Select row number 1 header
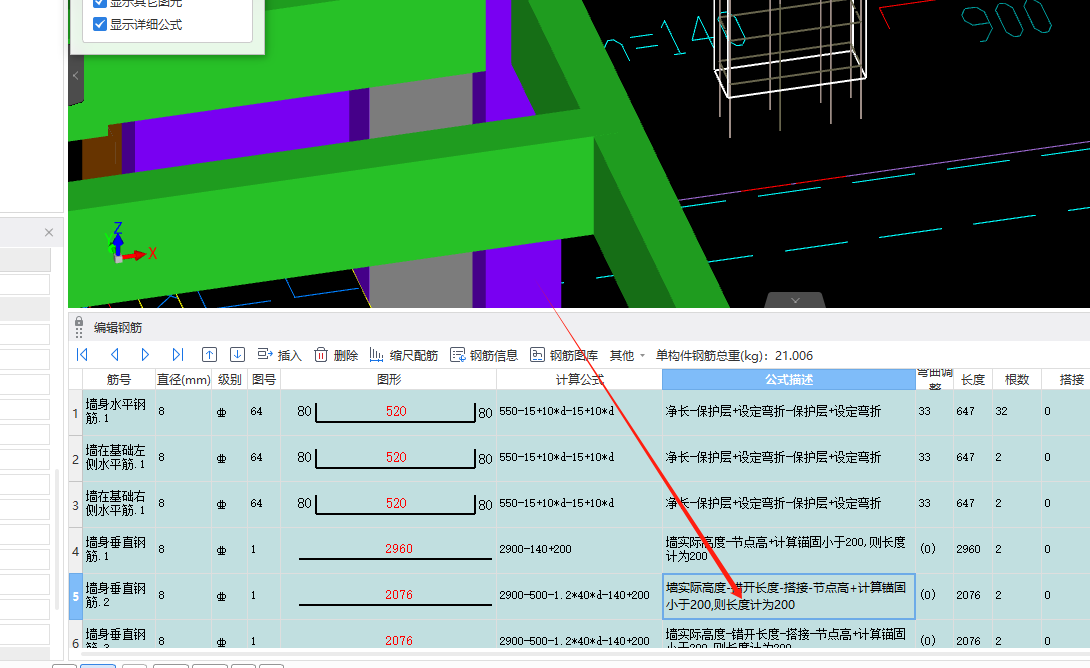The image size is (1090, 668). point(76,412)
